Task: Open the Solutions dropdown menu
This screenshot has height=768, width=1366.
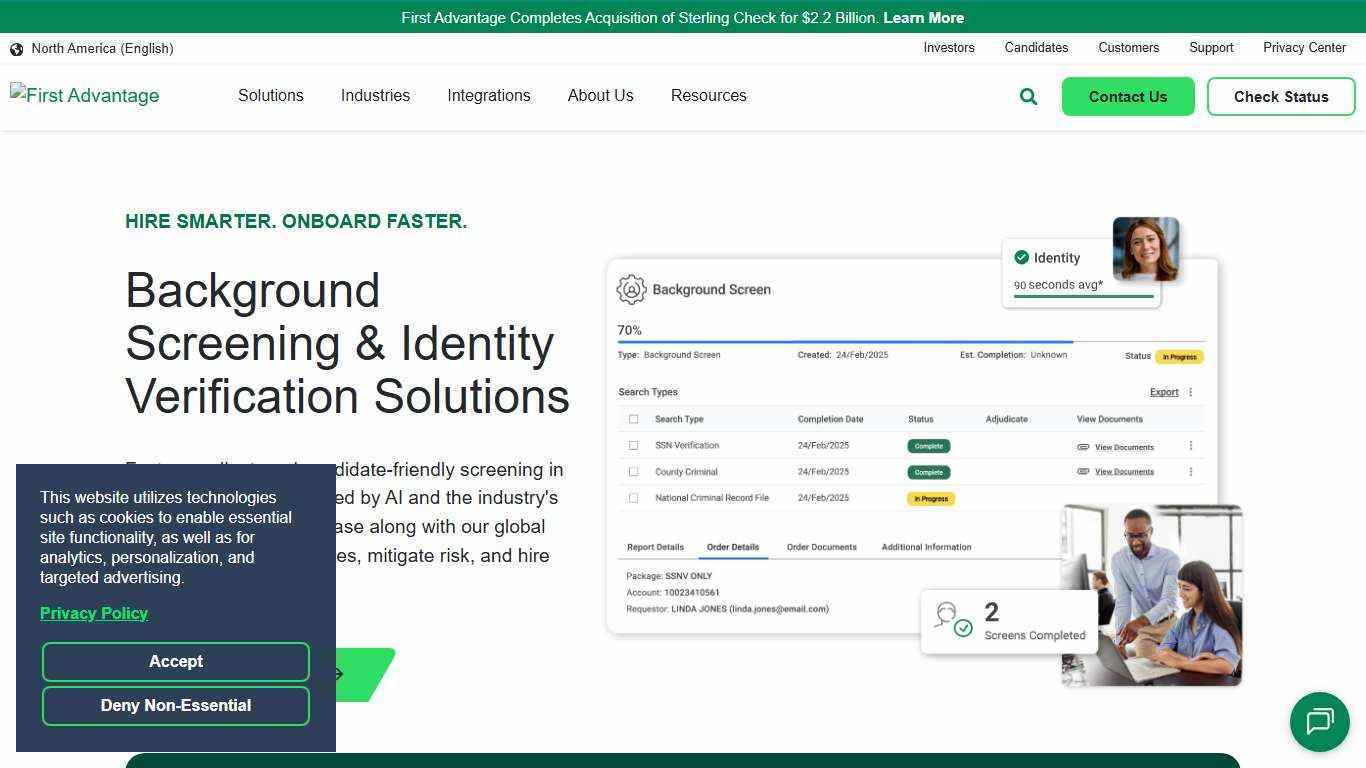Action: point(270,96)
